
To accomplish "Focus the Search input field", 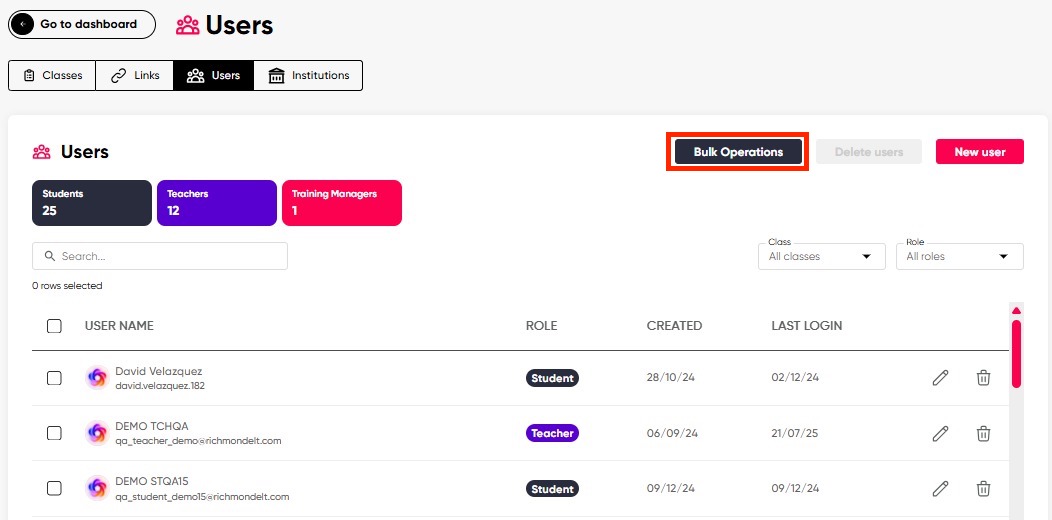I will pos(160,257).
